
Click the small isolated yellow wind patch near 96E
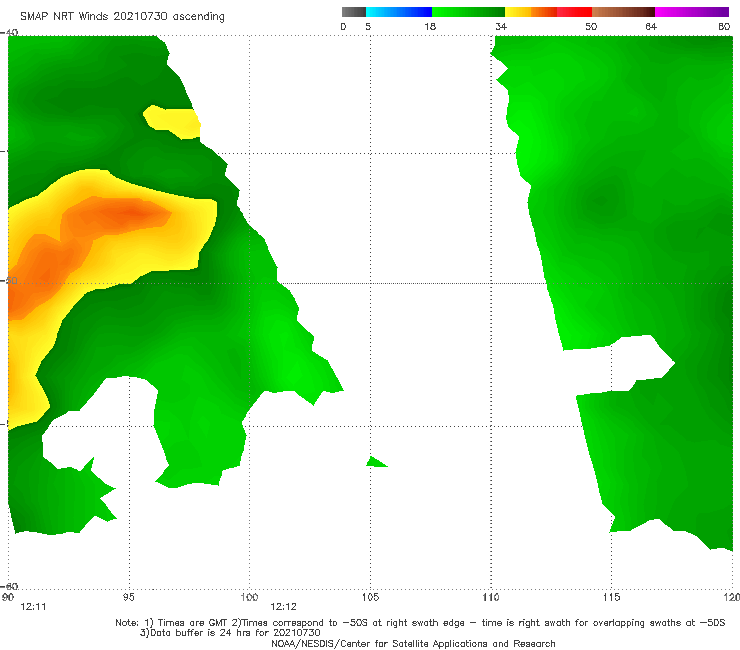coord(174,122)
